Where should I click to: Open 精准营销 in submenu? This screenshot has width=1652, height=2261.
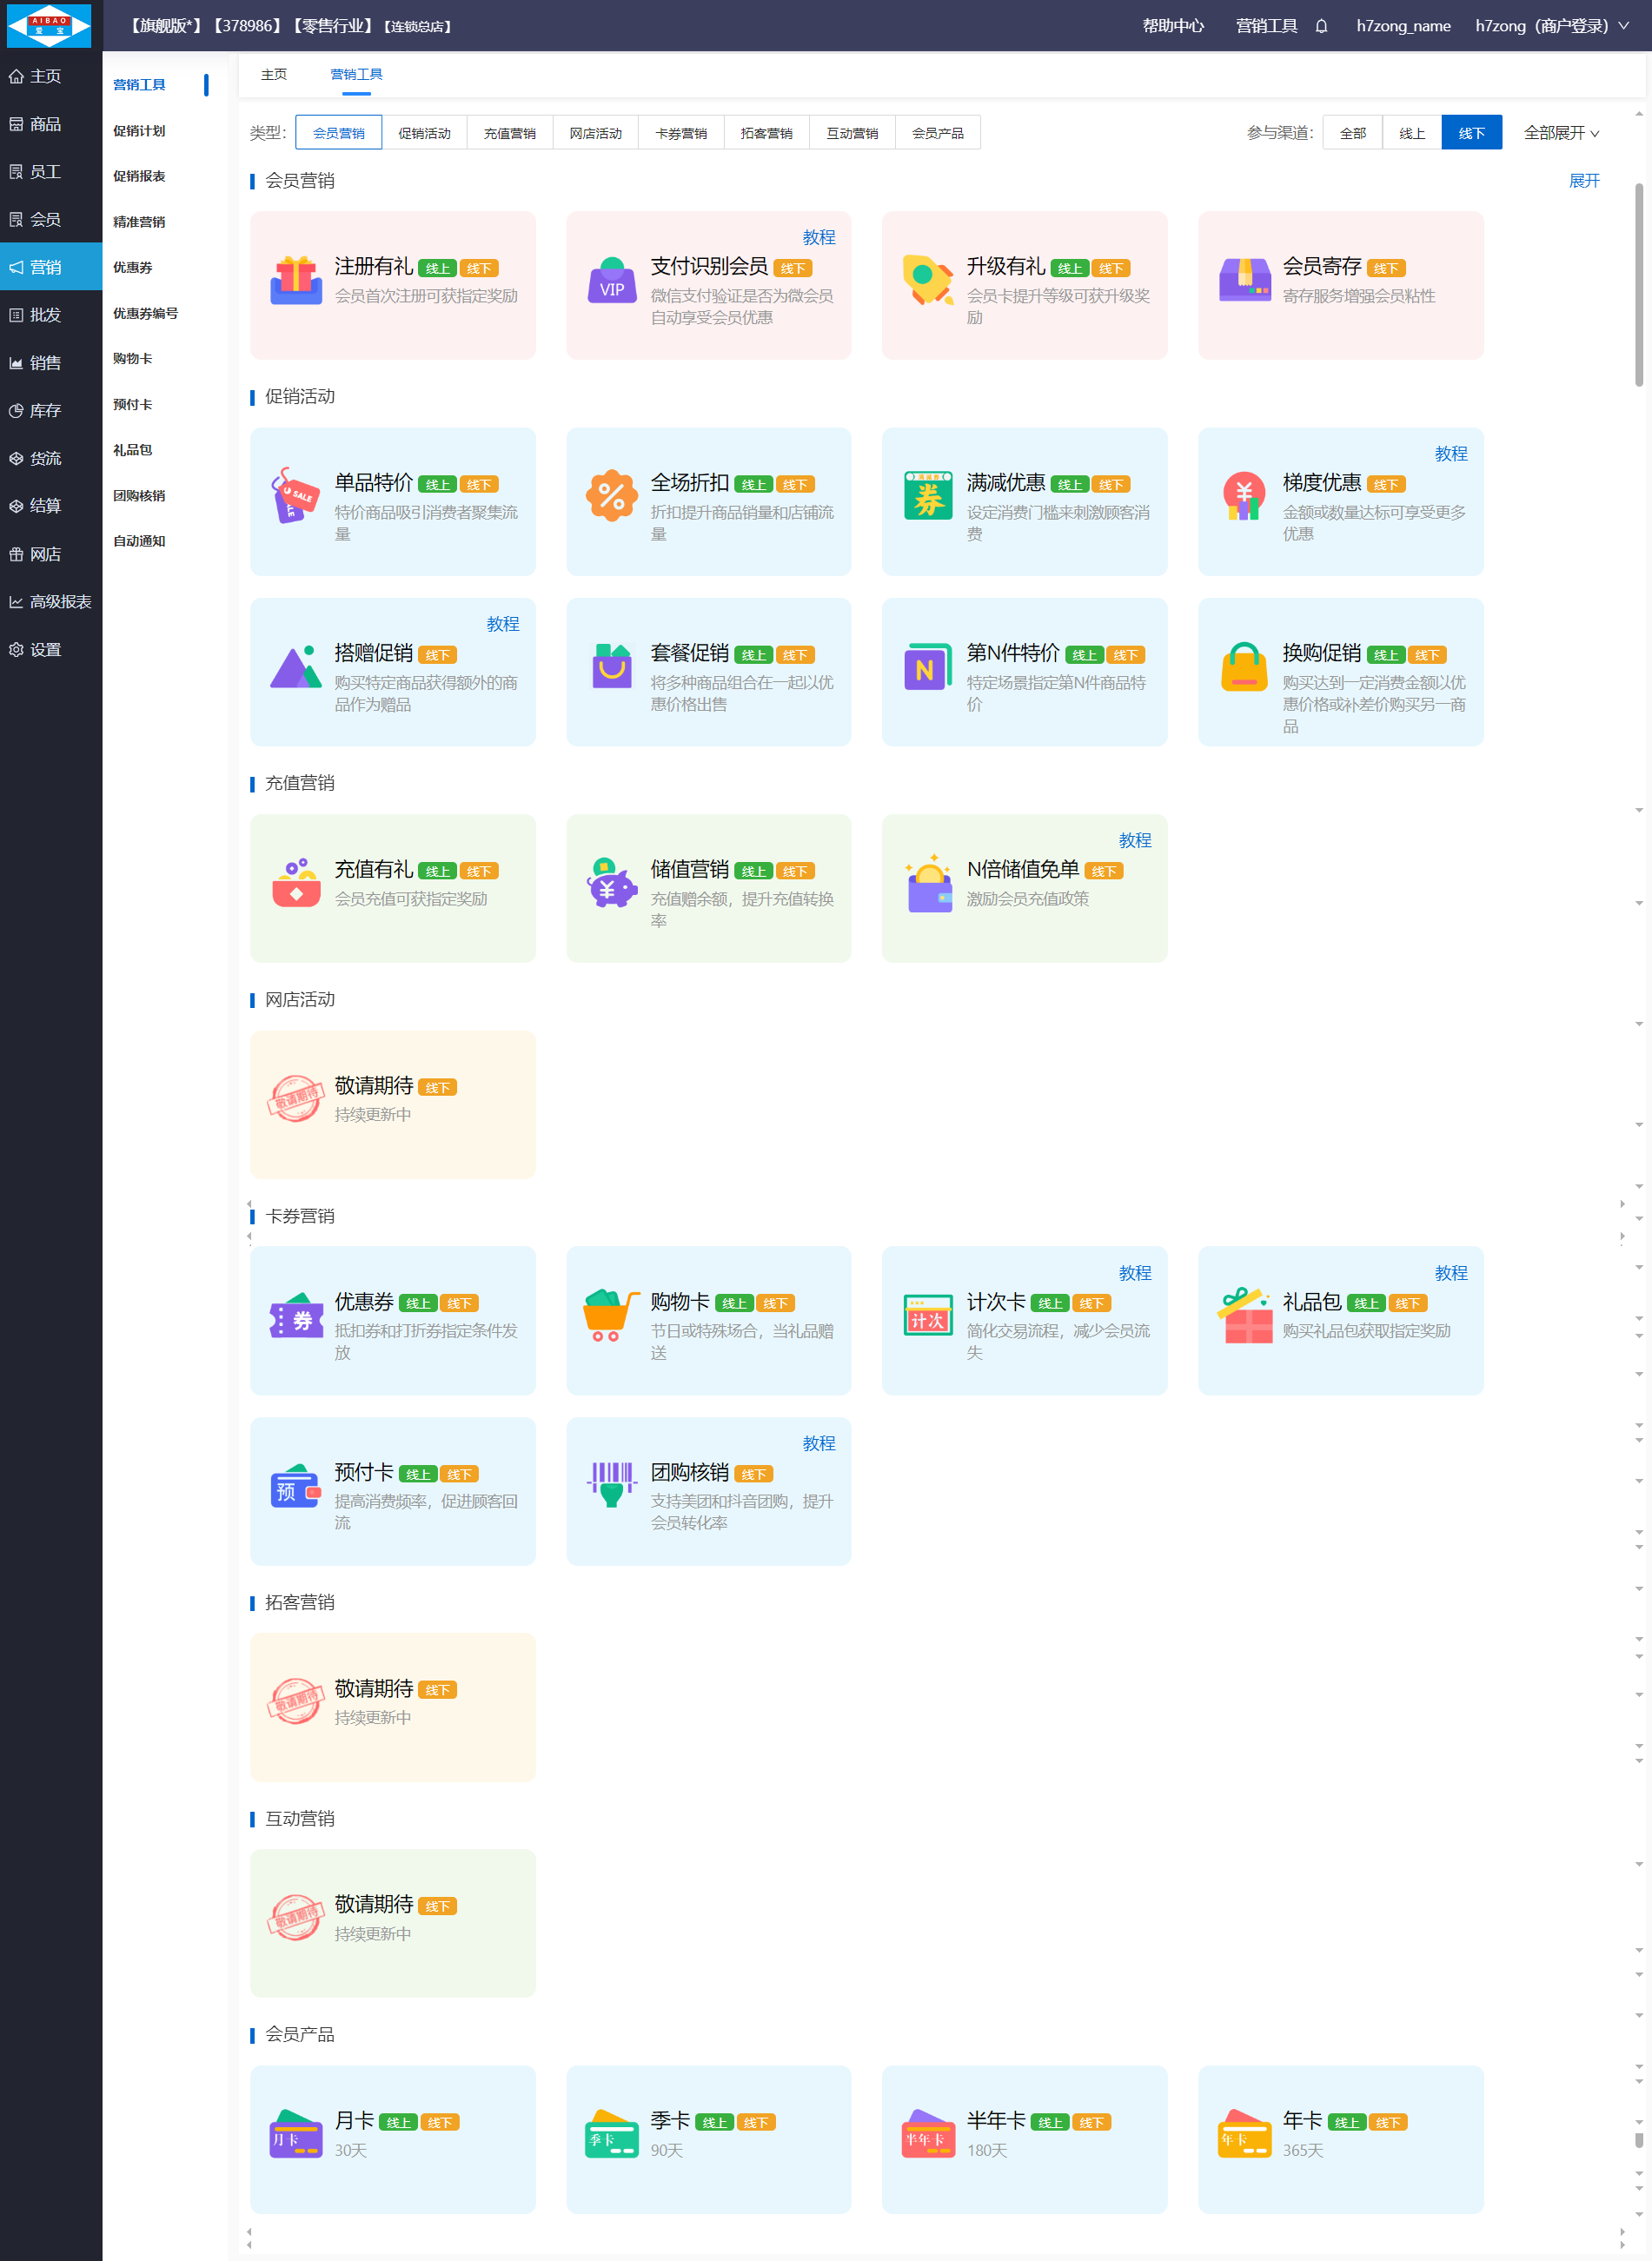139,222
